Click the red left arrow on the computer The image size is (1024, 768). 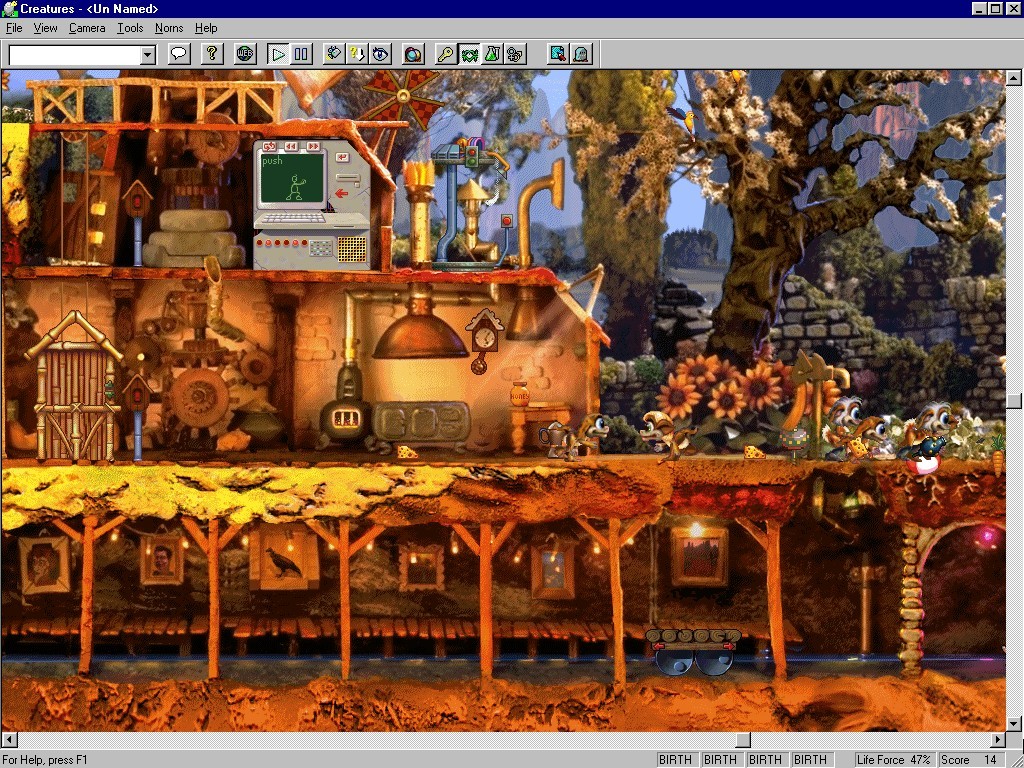(341, 193)
